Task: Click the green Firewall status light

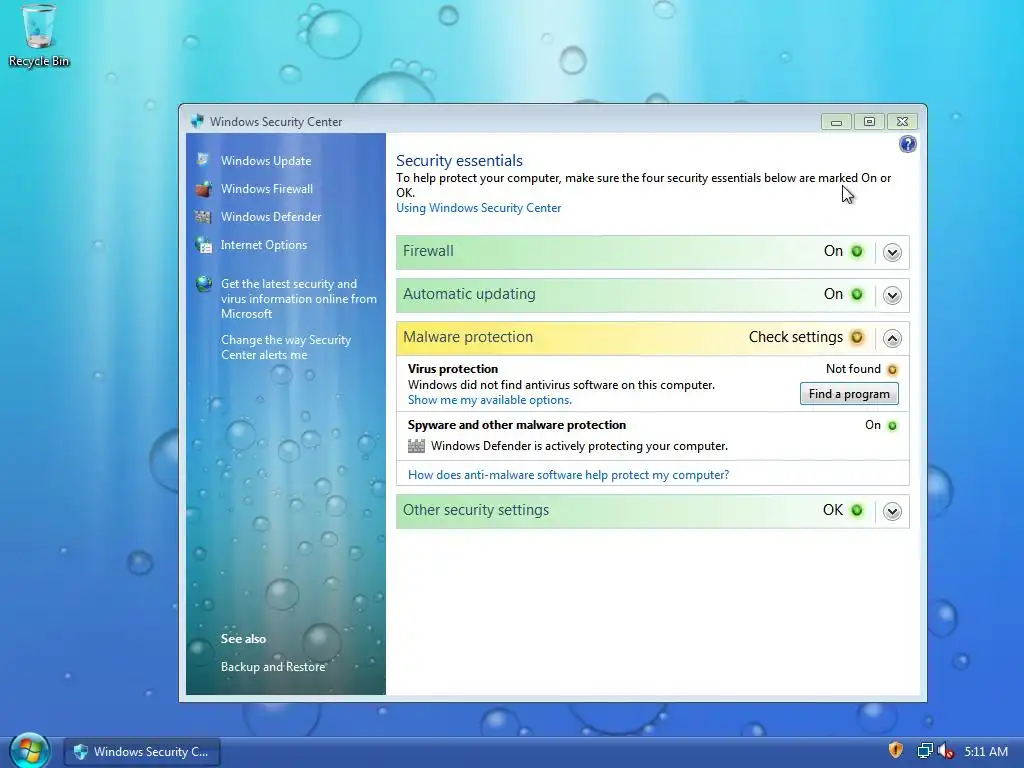Action: [857, 251]
